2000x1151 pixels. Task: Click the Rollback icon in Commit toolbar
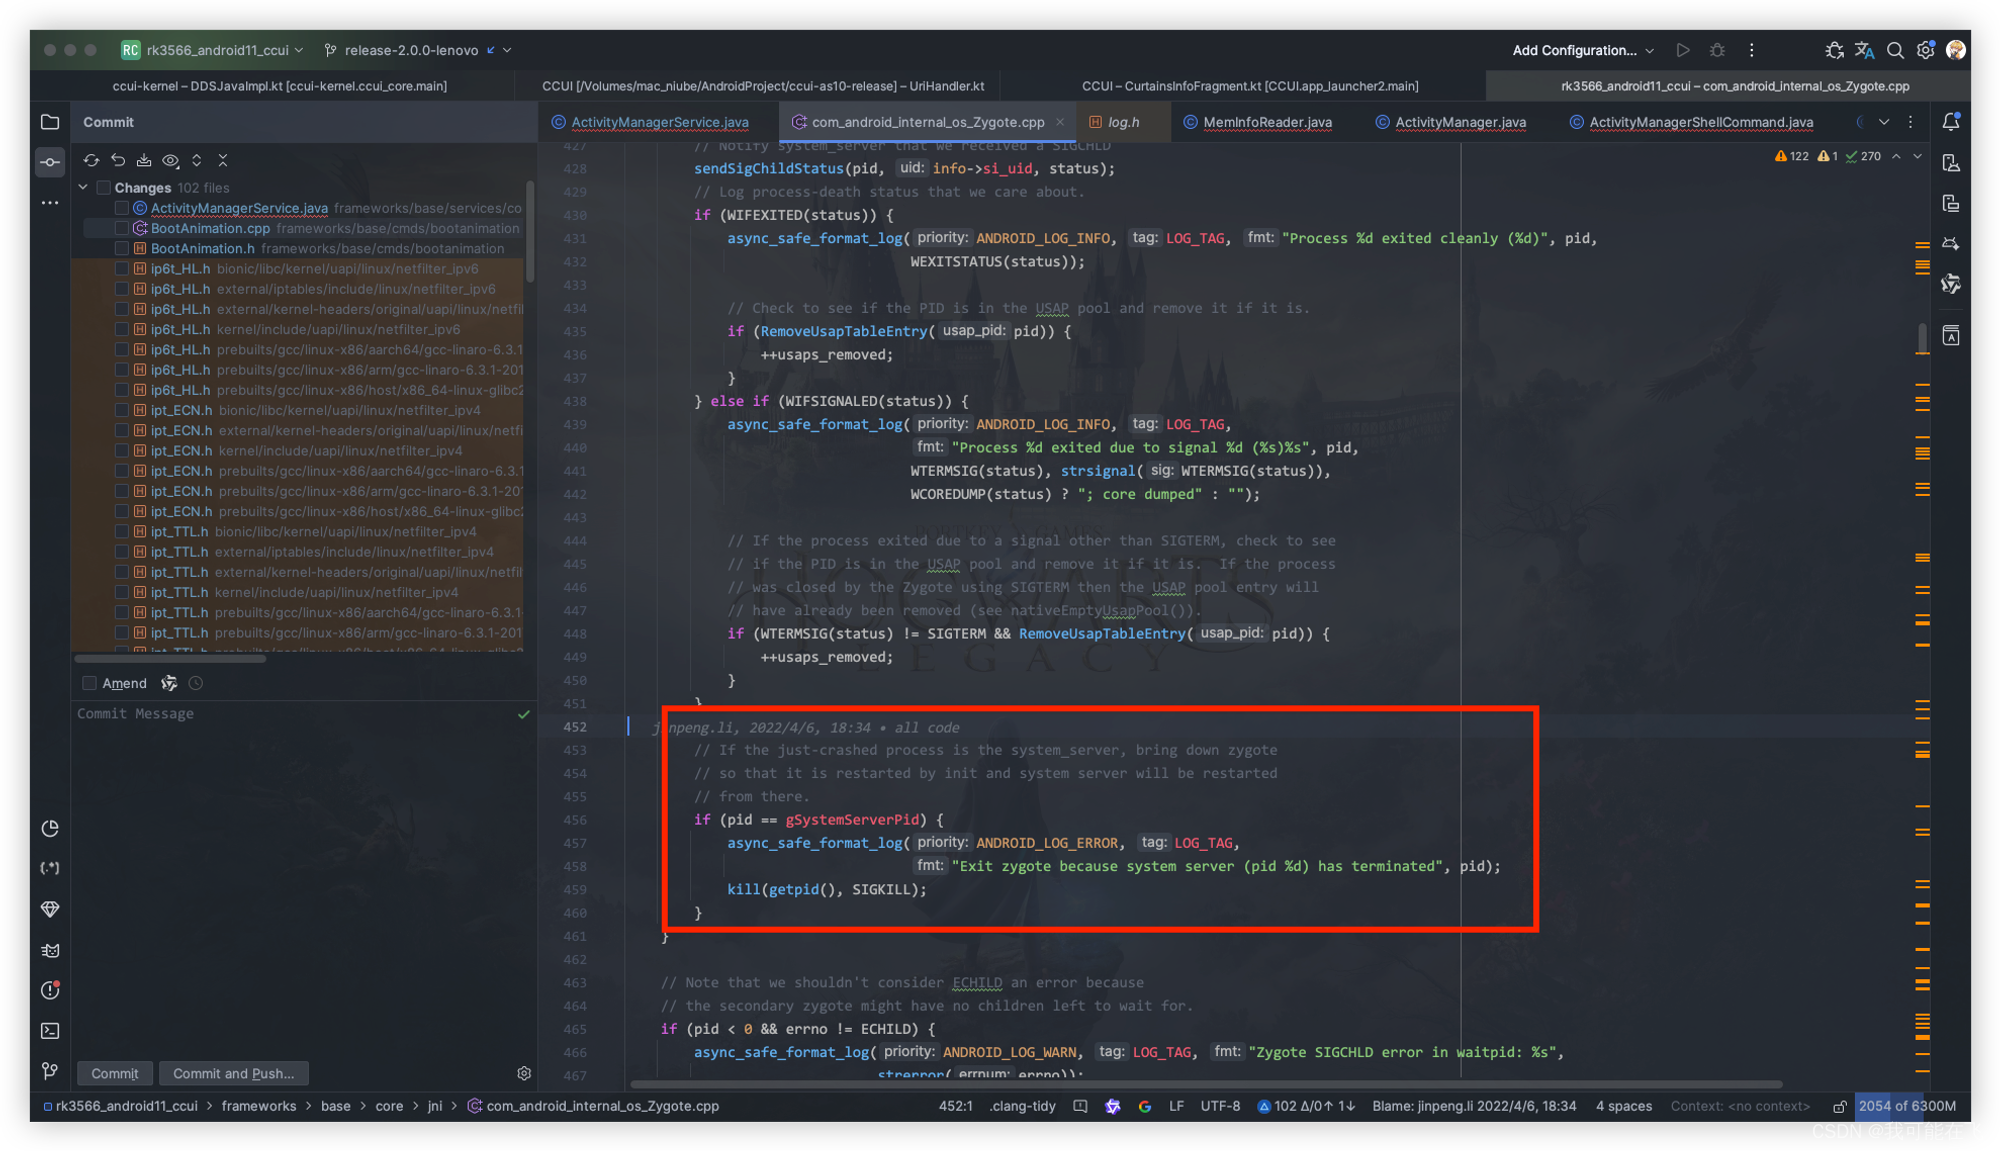click(x=118, y=160)
